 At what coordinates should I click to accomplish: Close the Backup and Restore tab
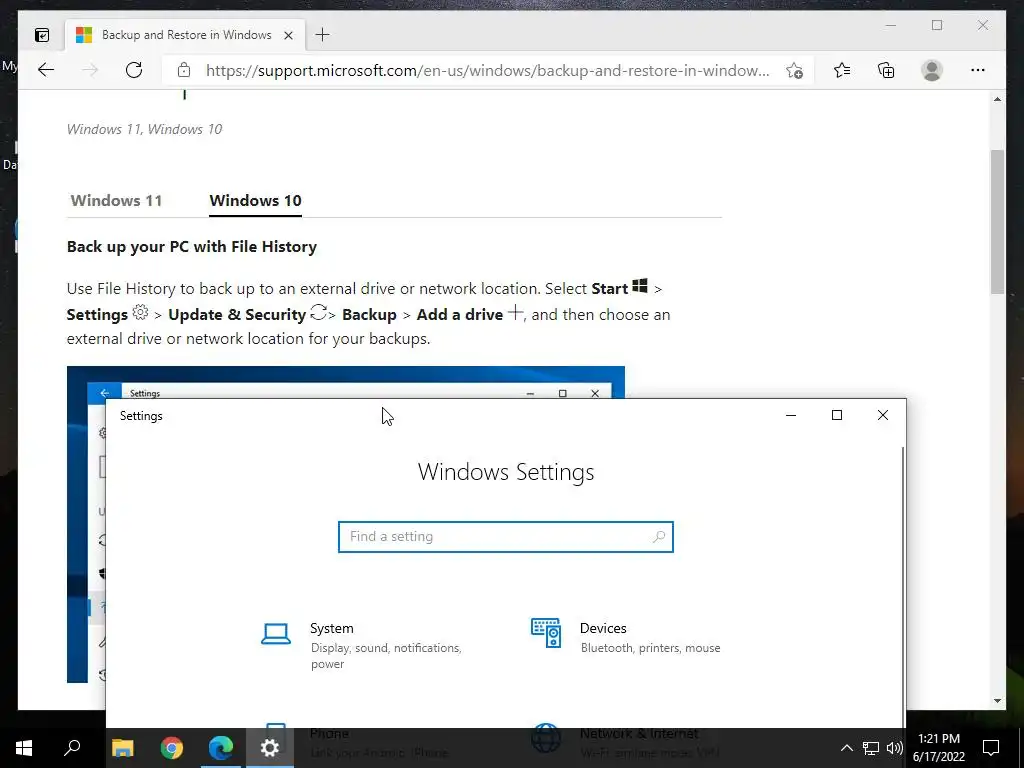click(289, 35)
